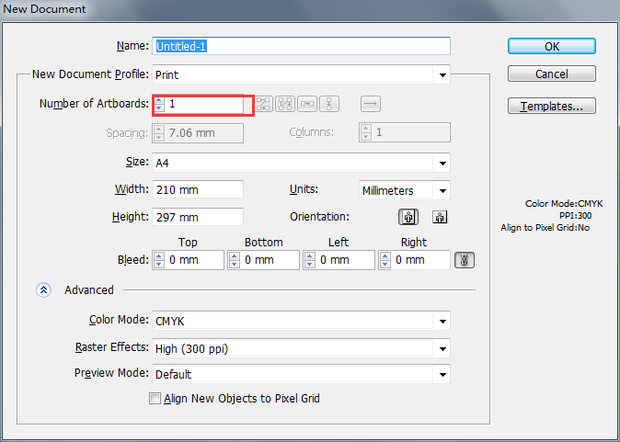Toggle the bleed link chain icon
The width and height of the screenshot is (620, 442).
pyautogui.click(x=464, y=260)
